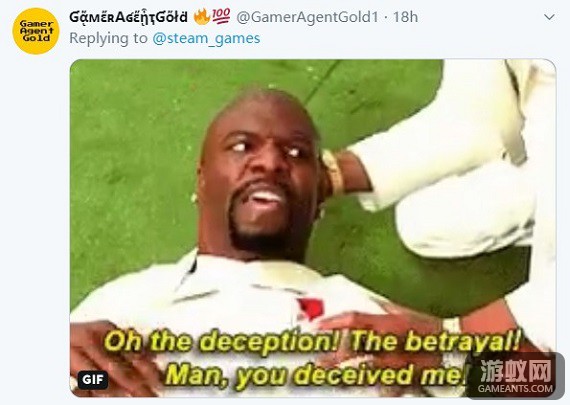The image size is (570, 405).
Task: Click the man's face in the GIF
Action: [260, 173]
